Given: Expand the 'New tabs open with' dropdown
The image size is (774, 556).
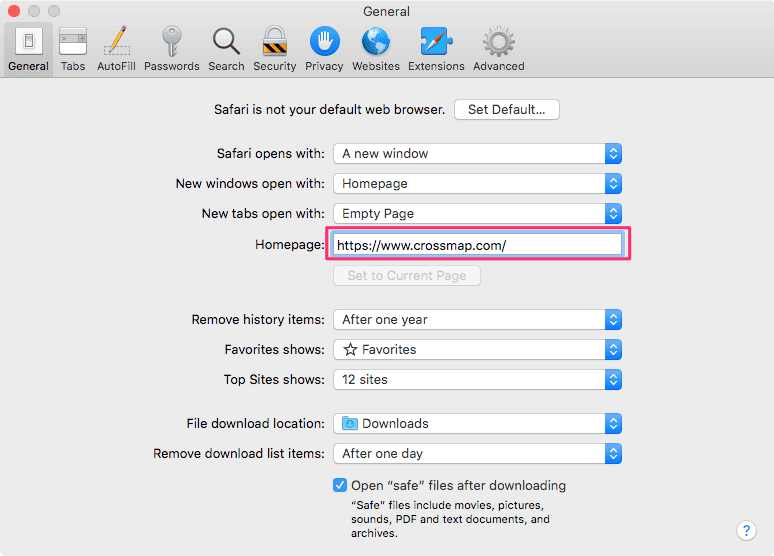Looking at the screenshot, I should [x=477, y=214].
